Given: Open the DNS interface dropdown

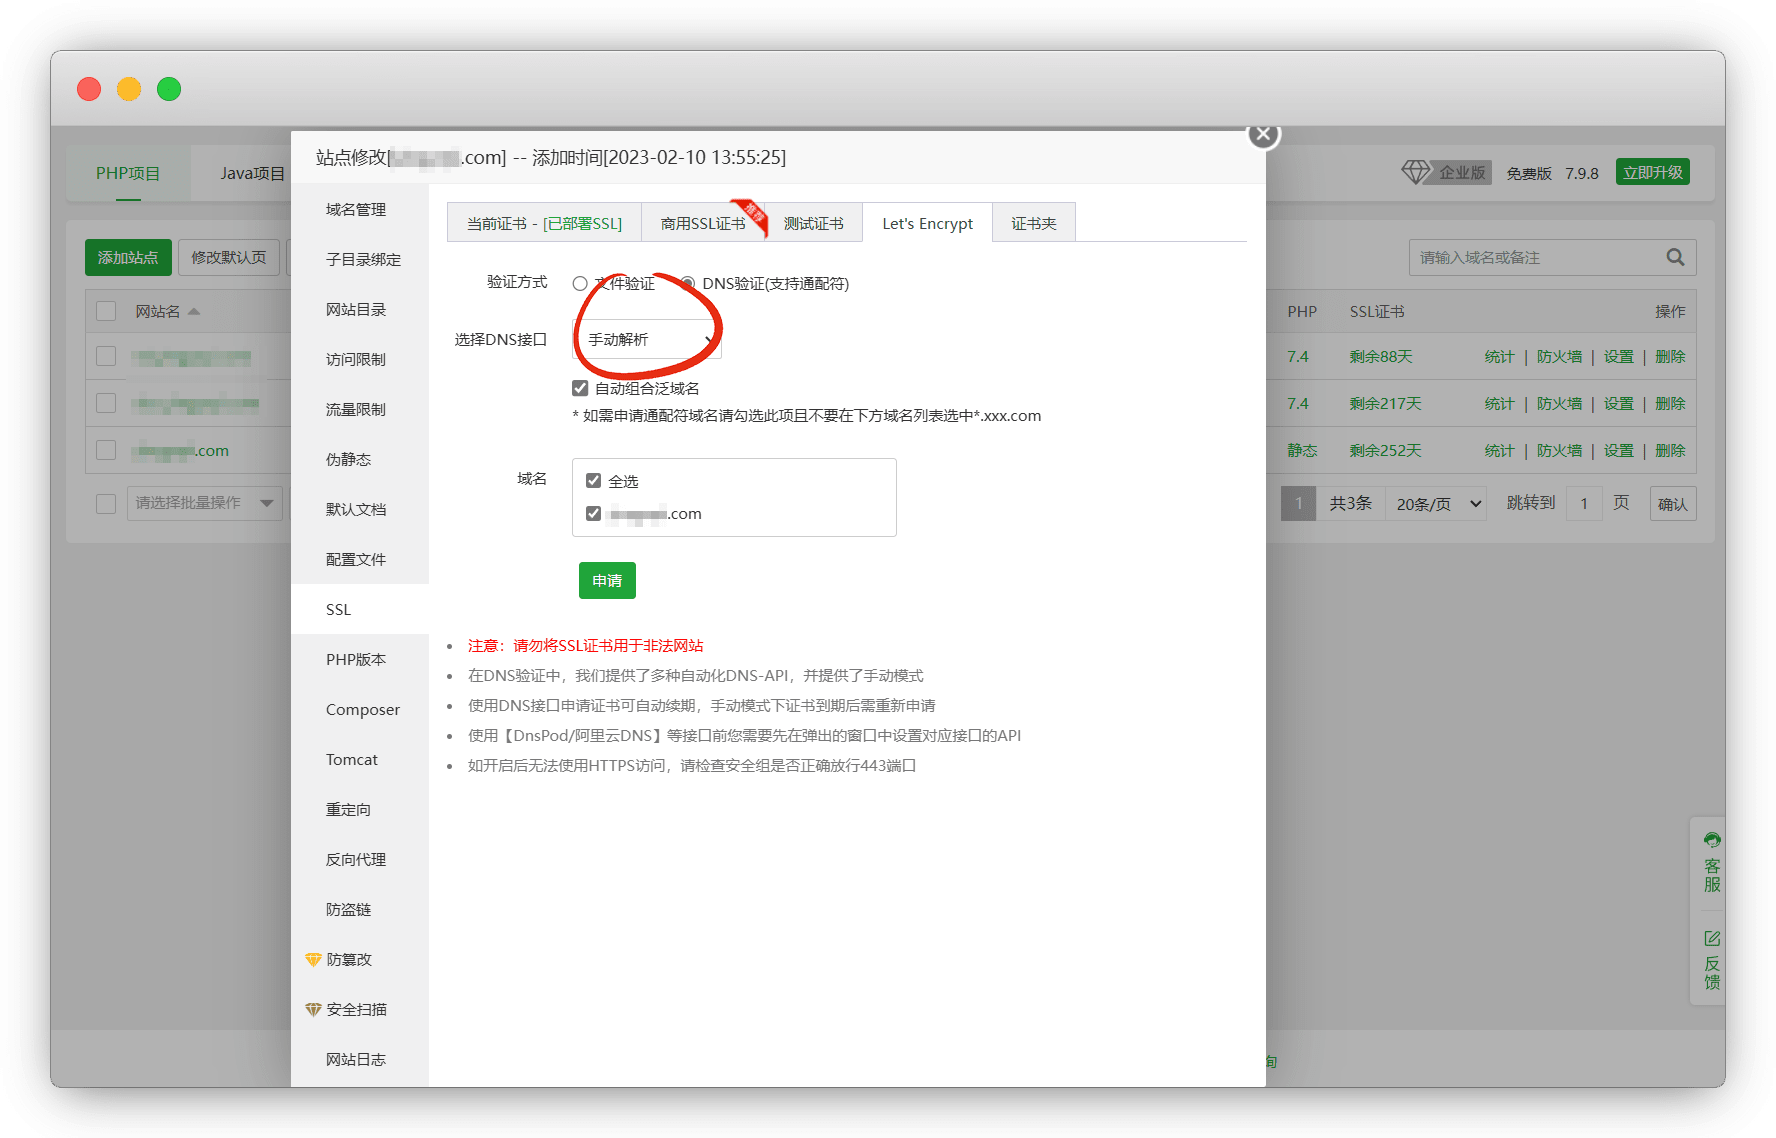Looking at the screenshot, I should [x=647, y=340].
